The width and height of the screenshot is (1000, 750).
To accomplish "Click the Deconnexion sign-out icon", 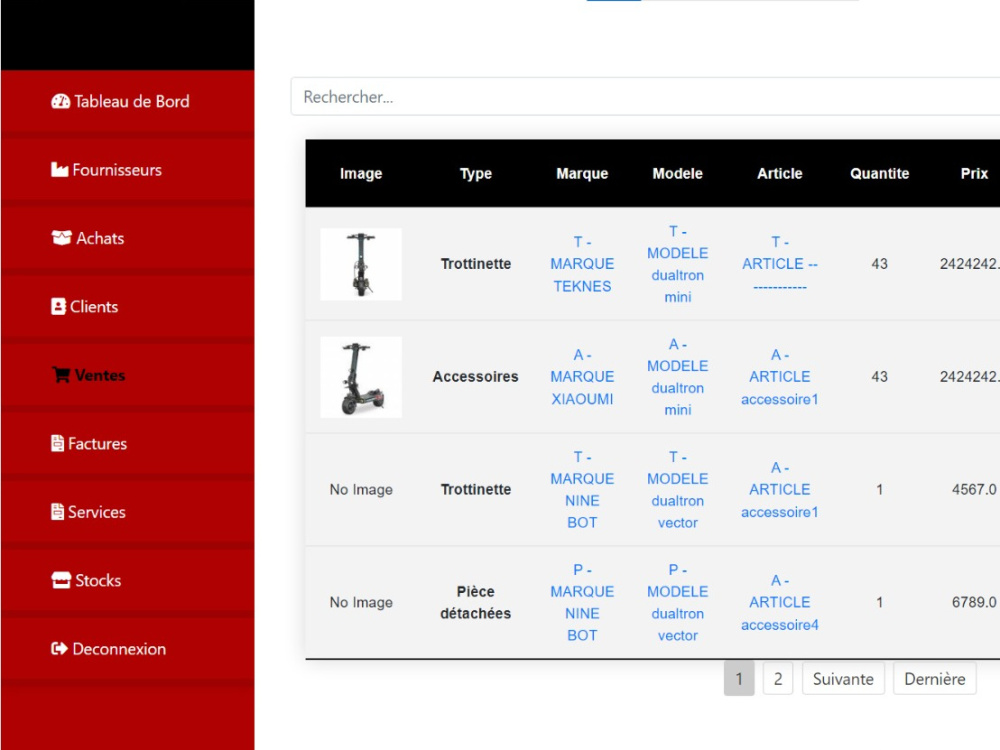I will [x=59, y=649].
